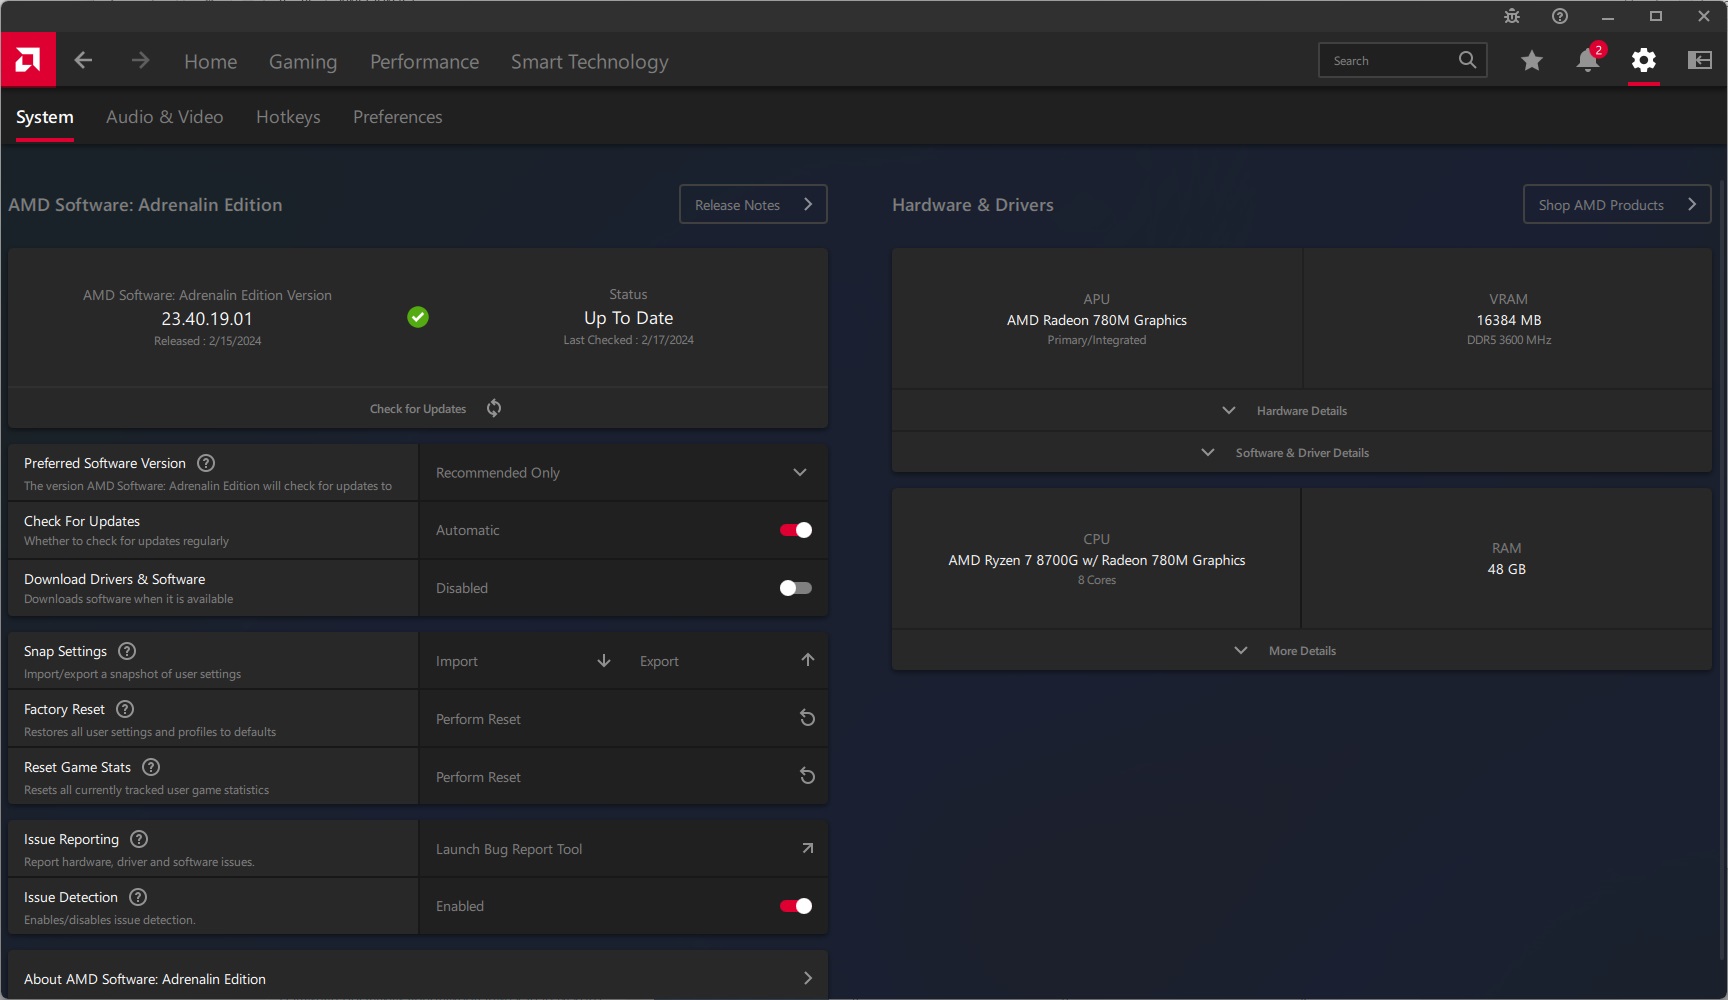The image size is (1728, 1000).
Task: Click the Export up arrow icon
Action: (x=808, y=660)
